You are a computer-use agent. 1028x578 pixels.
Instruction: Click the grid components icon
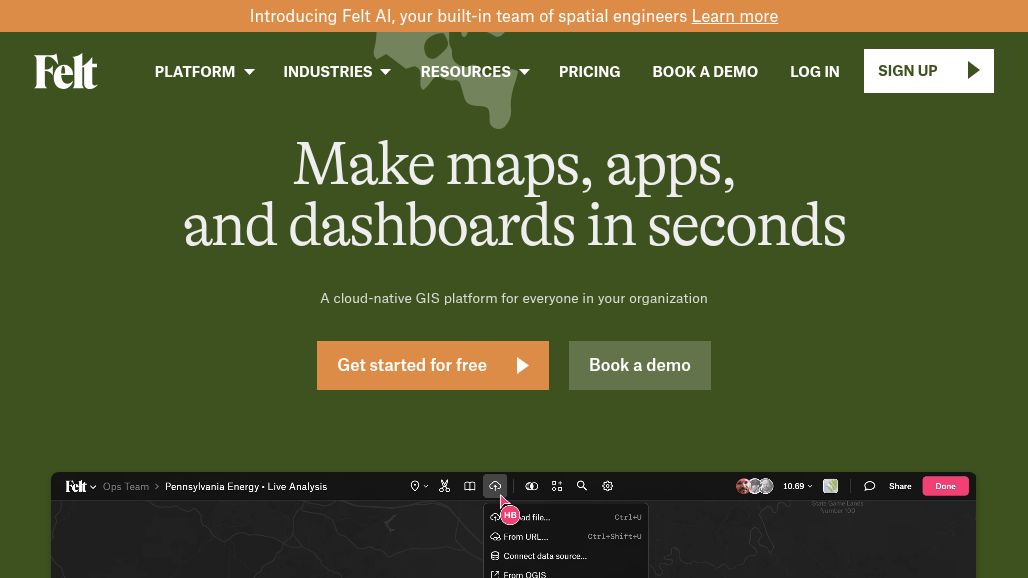557,486
